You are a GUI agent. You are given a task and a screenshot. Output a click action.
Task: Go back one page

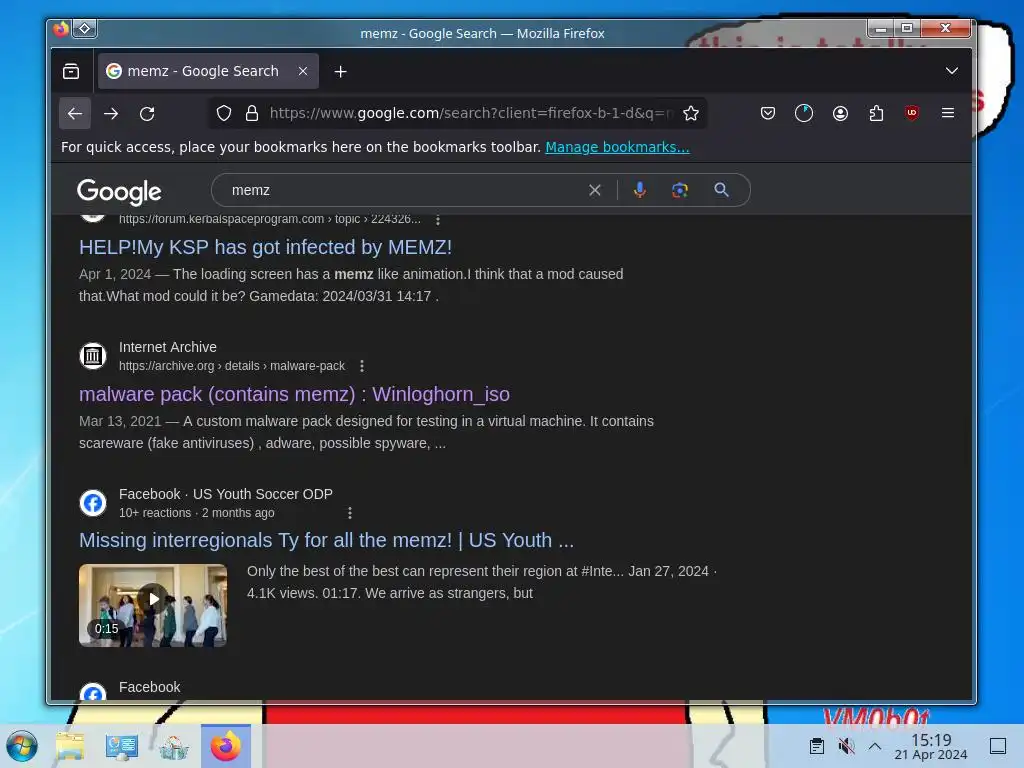[75, 114]
